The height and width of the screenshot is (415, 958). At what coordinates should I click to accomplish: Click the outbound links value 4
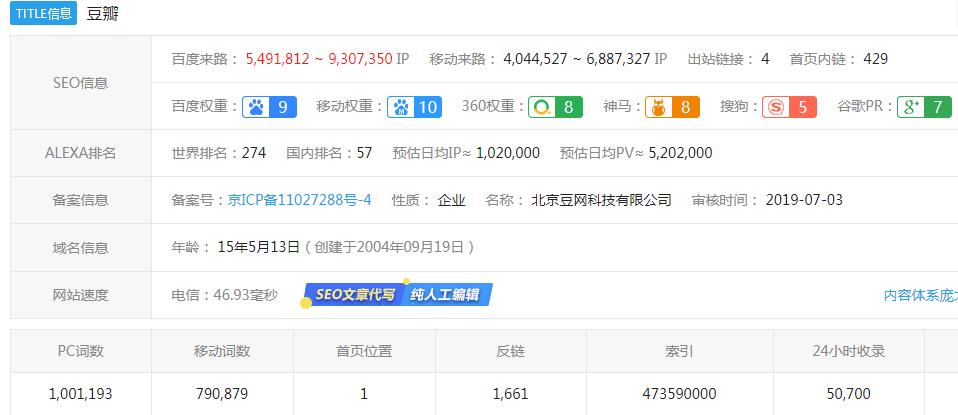click(x=765, y=59)
